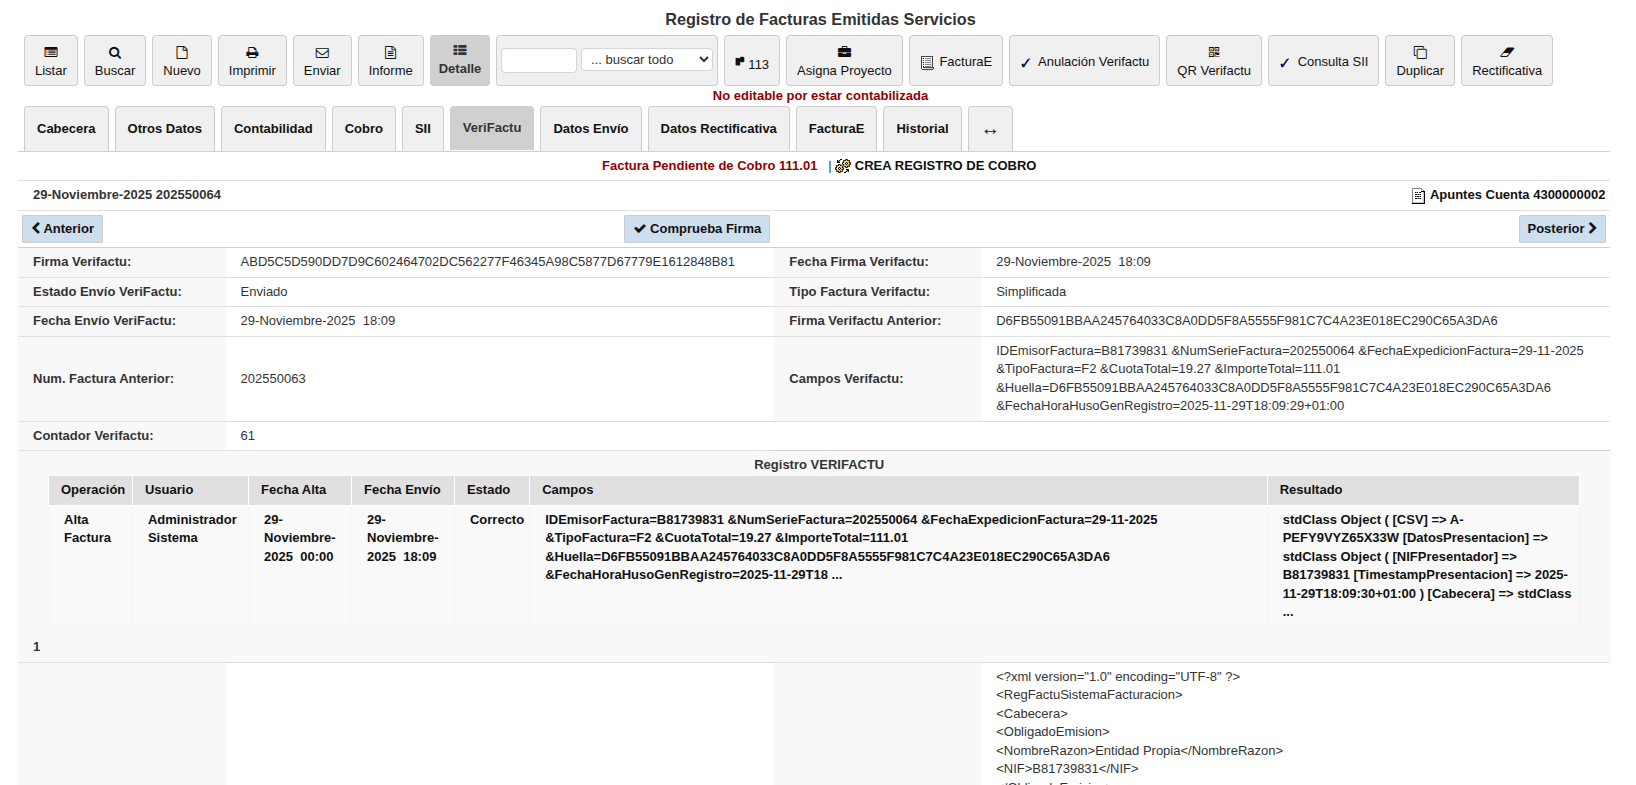Screen dimensions: 1636x785
Task: Click the search text input field
Action: [539, 60]
